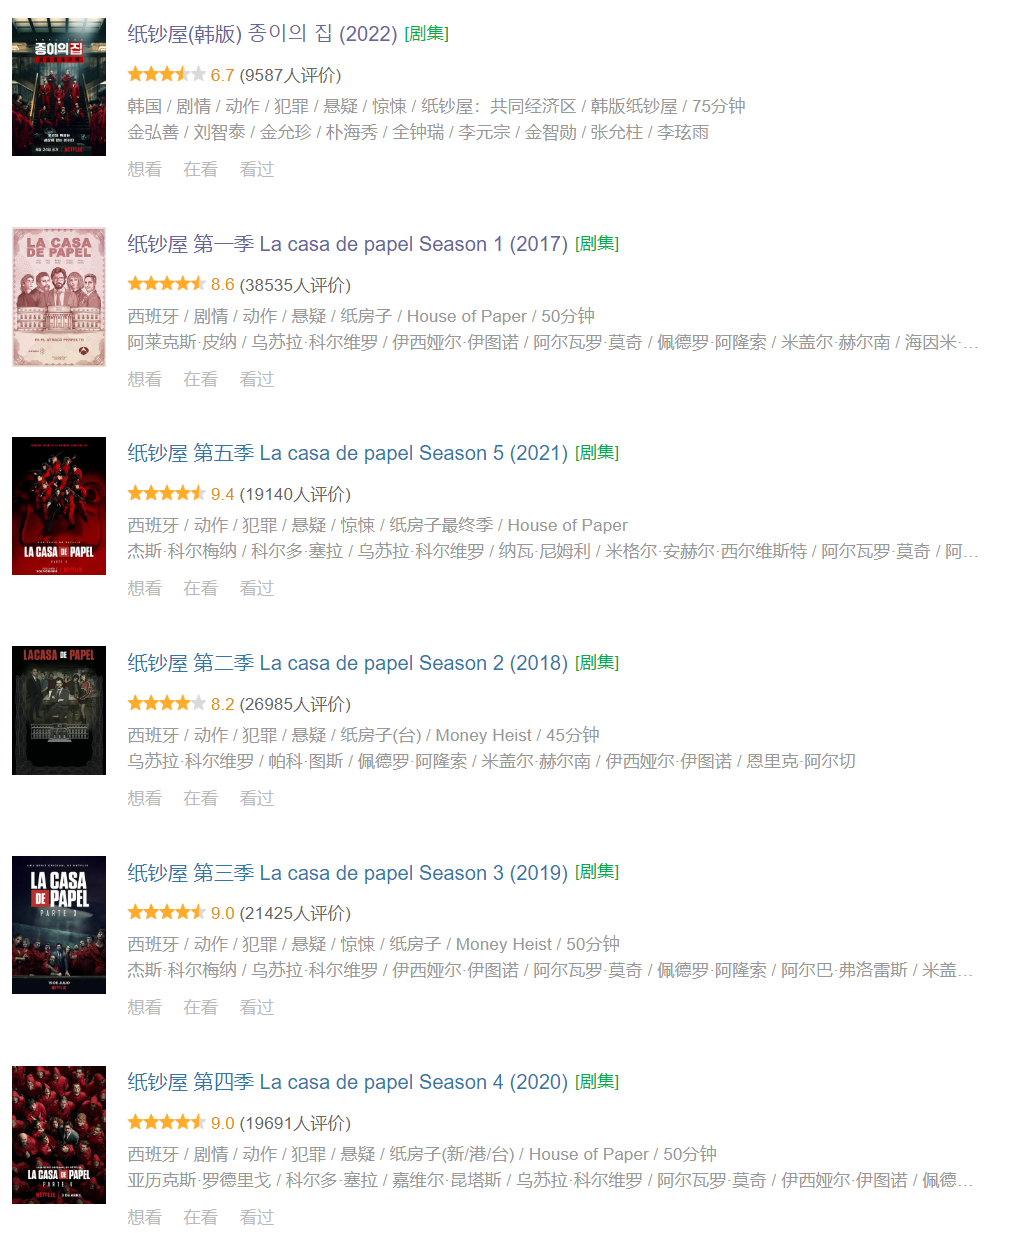This screenshot has width=1011, height=1233.
Task: Click the Season 5 red poster thumbnail
Action: pos(59,506)
